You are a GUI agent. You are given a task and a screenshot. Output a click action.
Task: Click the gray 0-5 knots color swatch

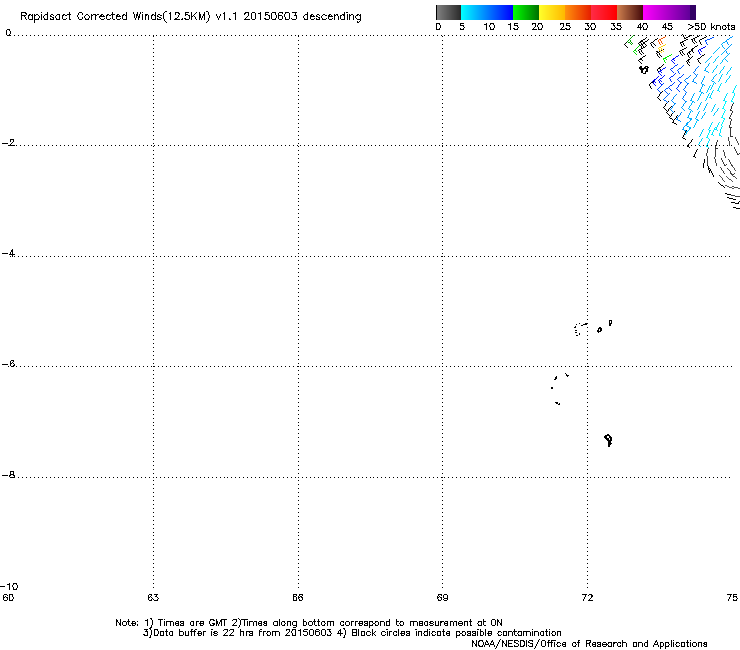coord(448,12)
